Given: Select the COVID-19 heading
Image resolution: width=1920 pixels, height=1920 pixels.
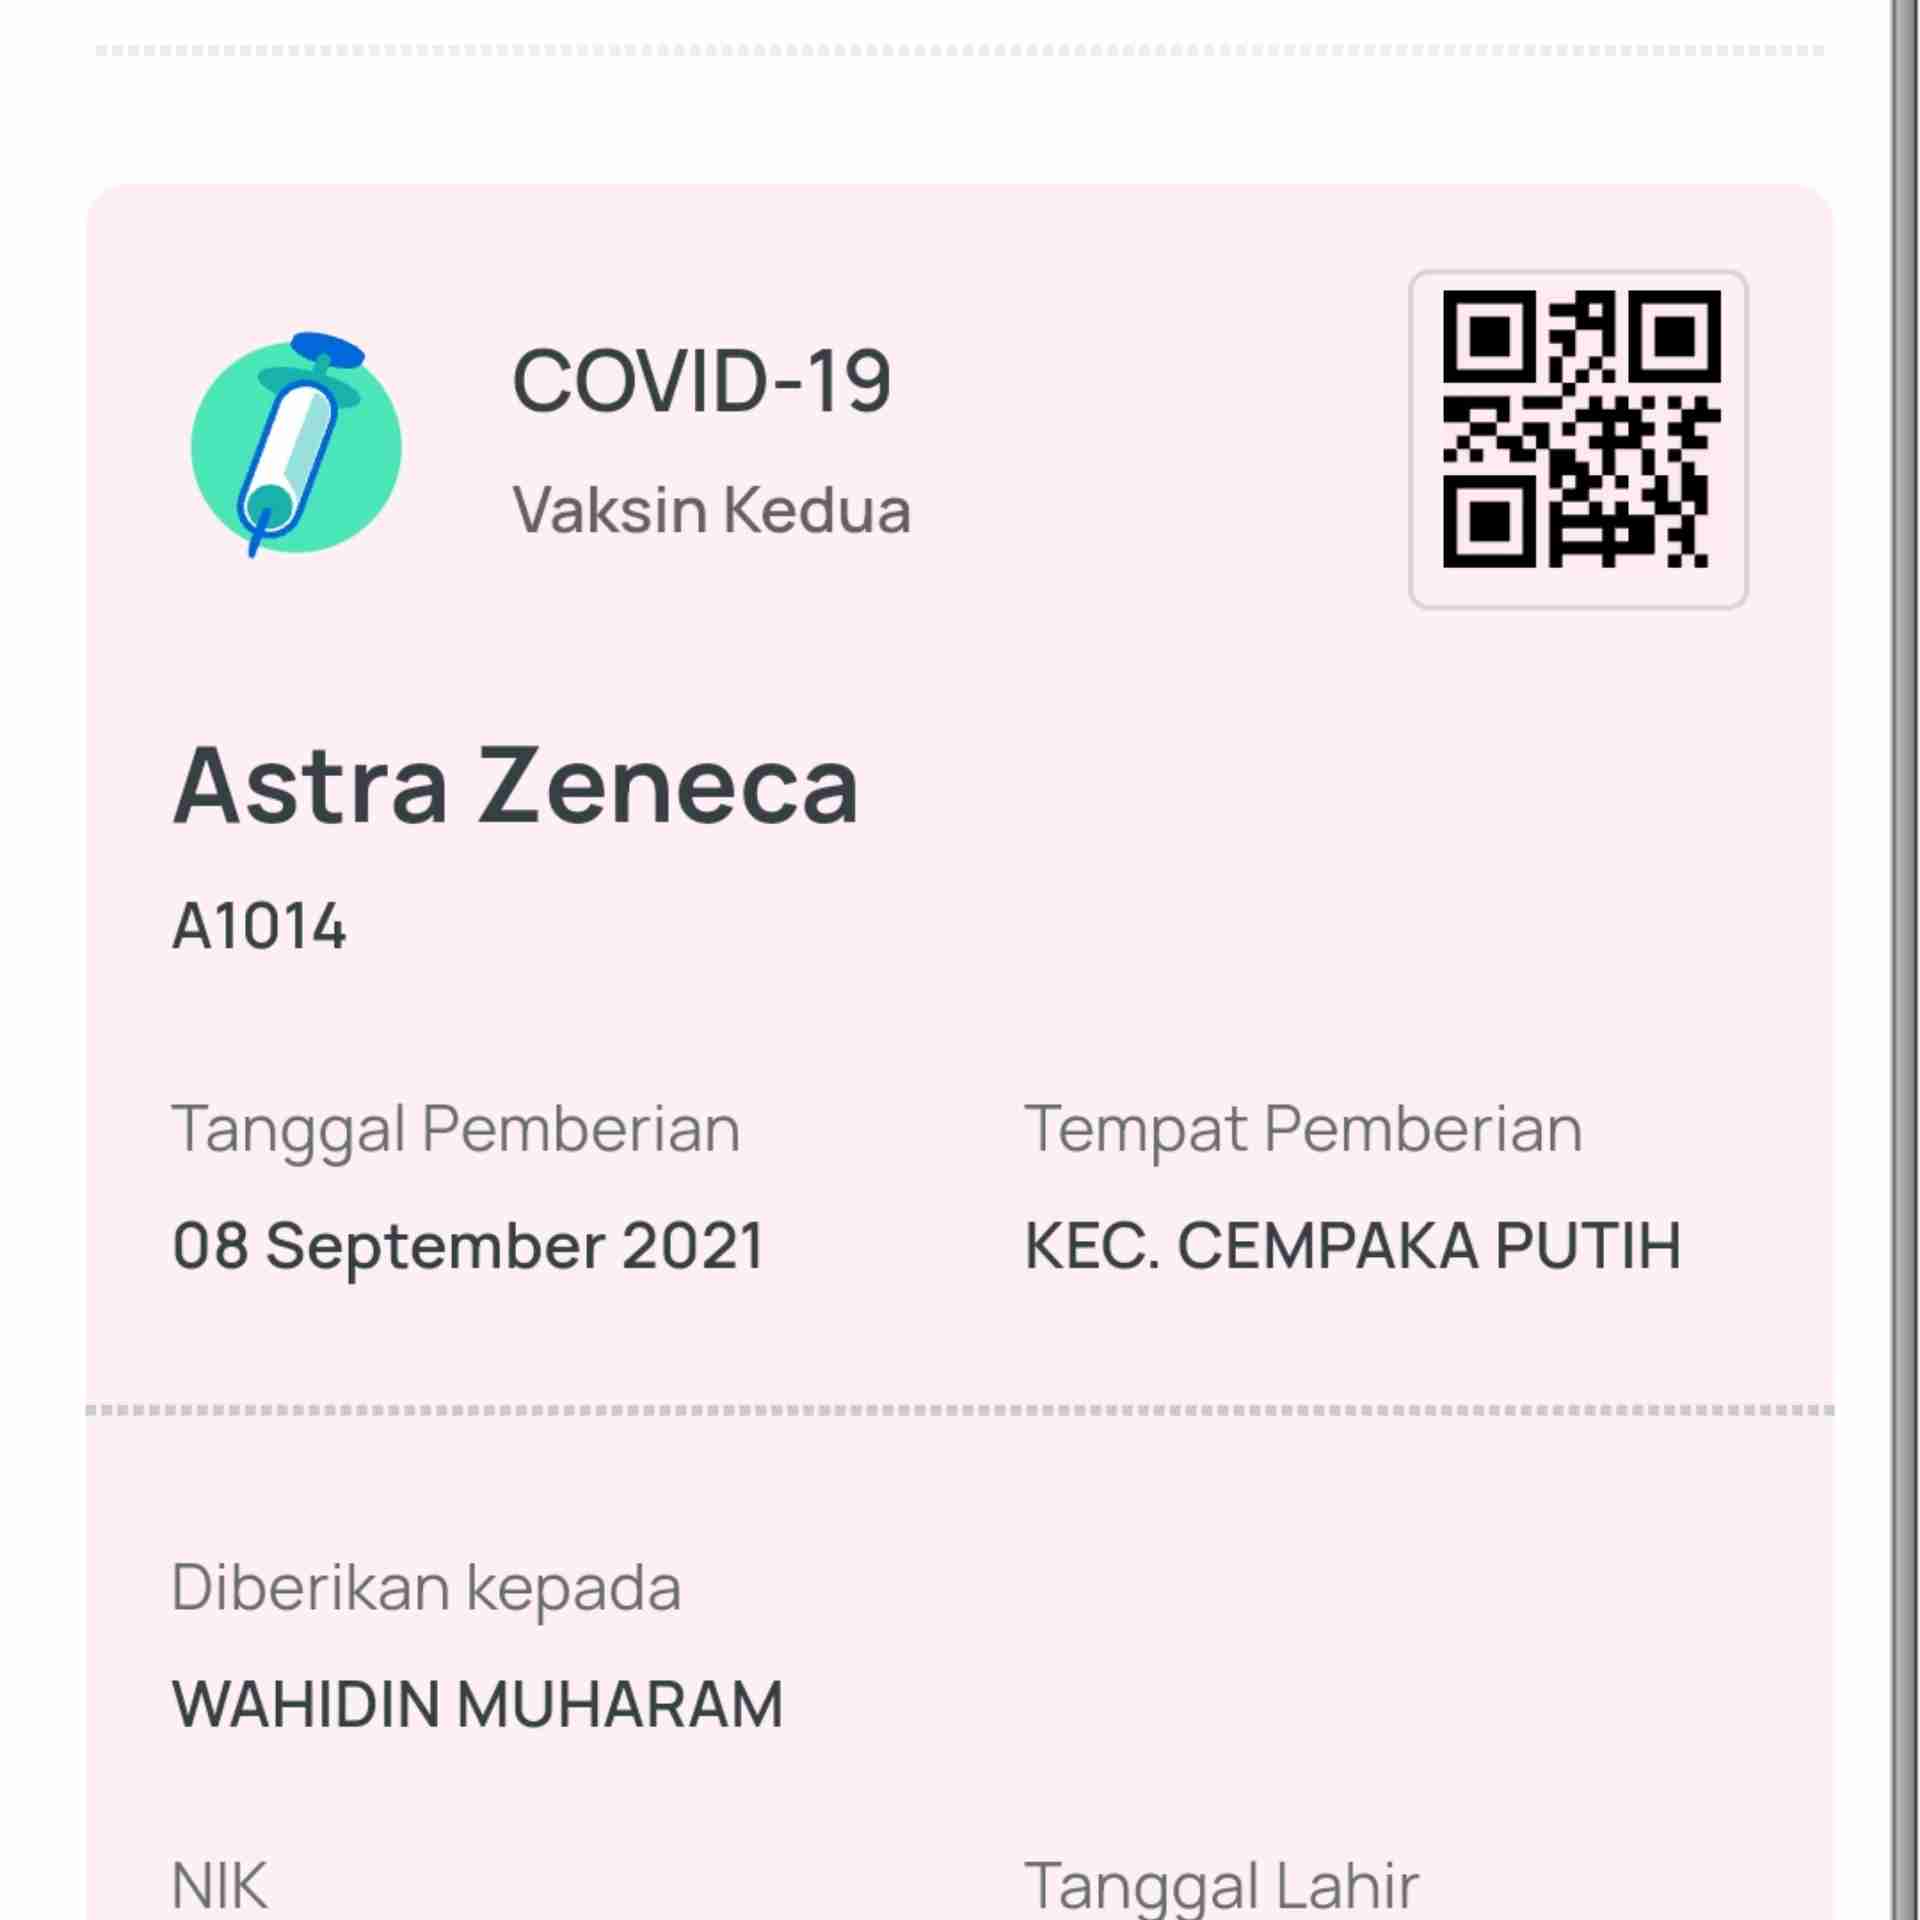Looking at the screenshot, I should click(x=701, y=381).
